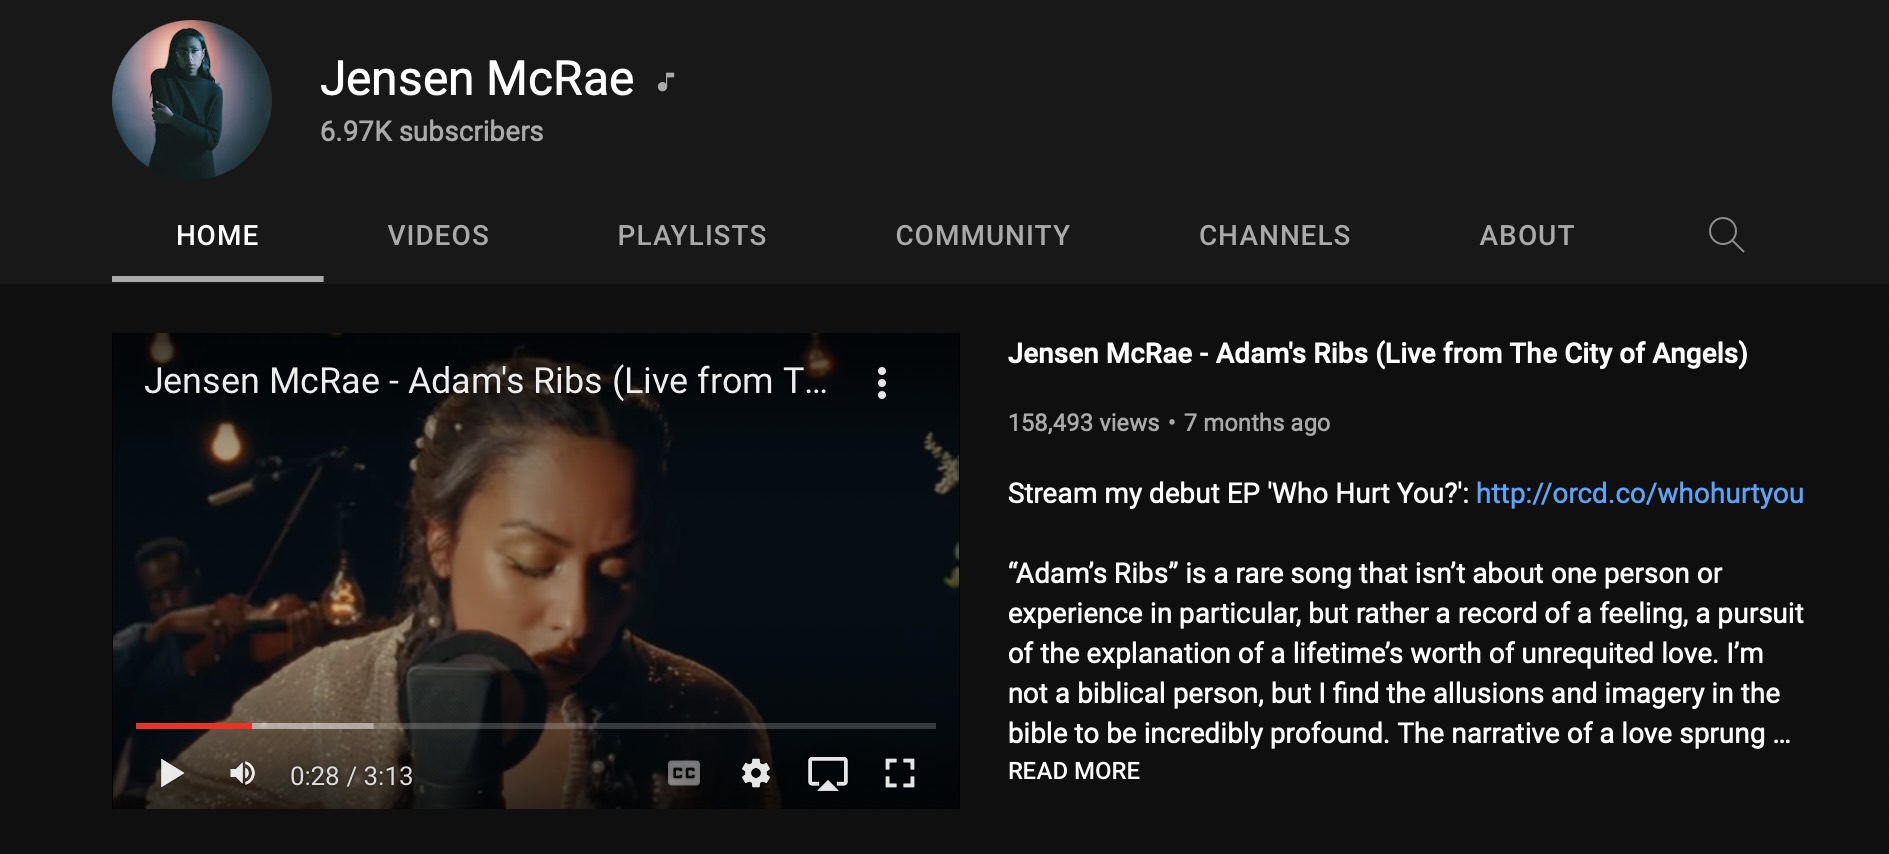Open the About tab
Image resolution: width=1889 pixels, height=854 pixels.
point(1527,235)
